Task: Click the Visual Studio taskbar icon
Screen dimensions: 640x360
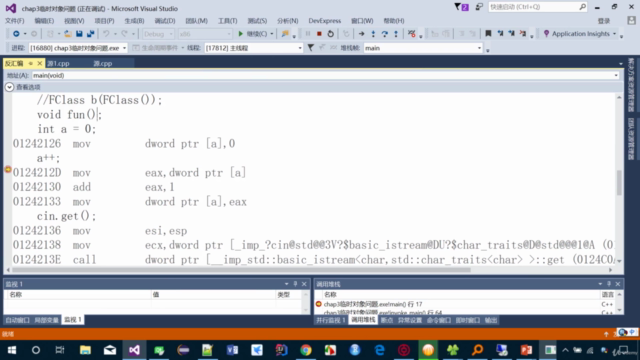Action: point(134,350)
